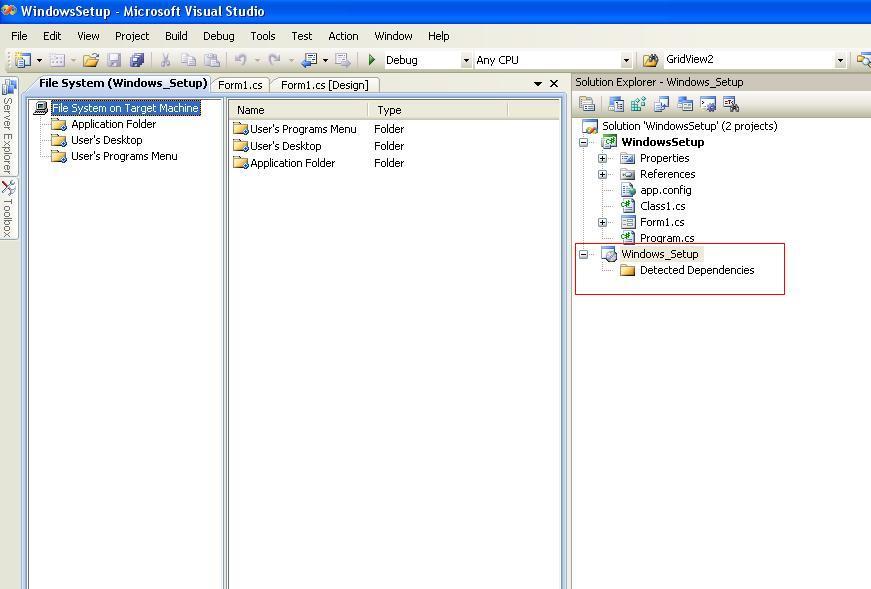Expand the Properties node

[x=602, y=158]
